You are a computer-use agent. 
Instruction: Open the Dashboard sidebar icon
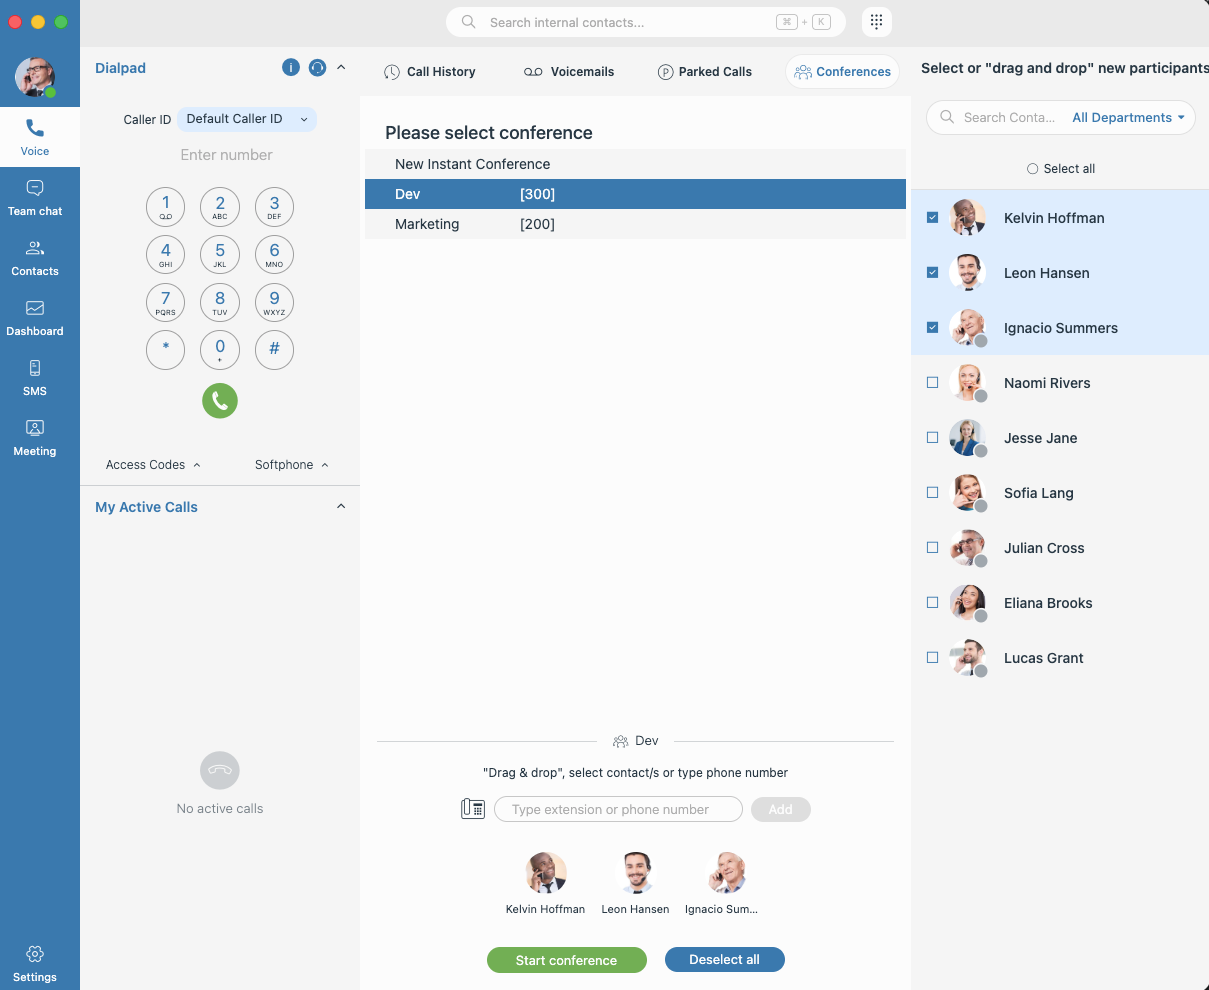35,317
